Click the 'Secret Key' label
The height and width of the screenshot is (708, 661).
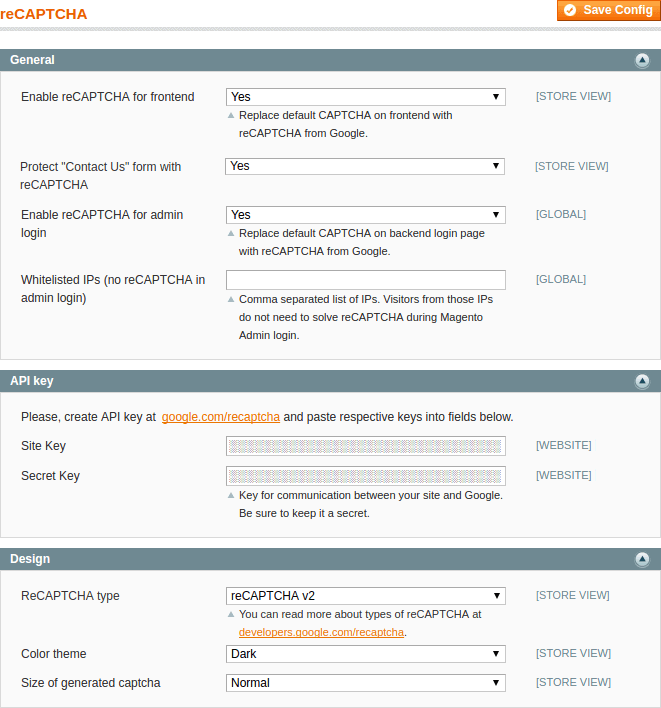point(50,476)
